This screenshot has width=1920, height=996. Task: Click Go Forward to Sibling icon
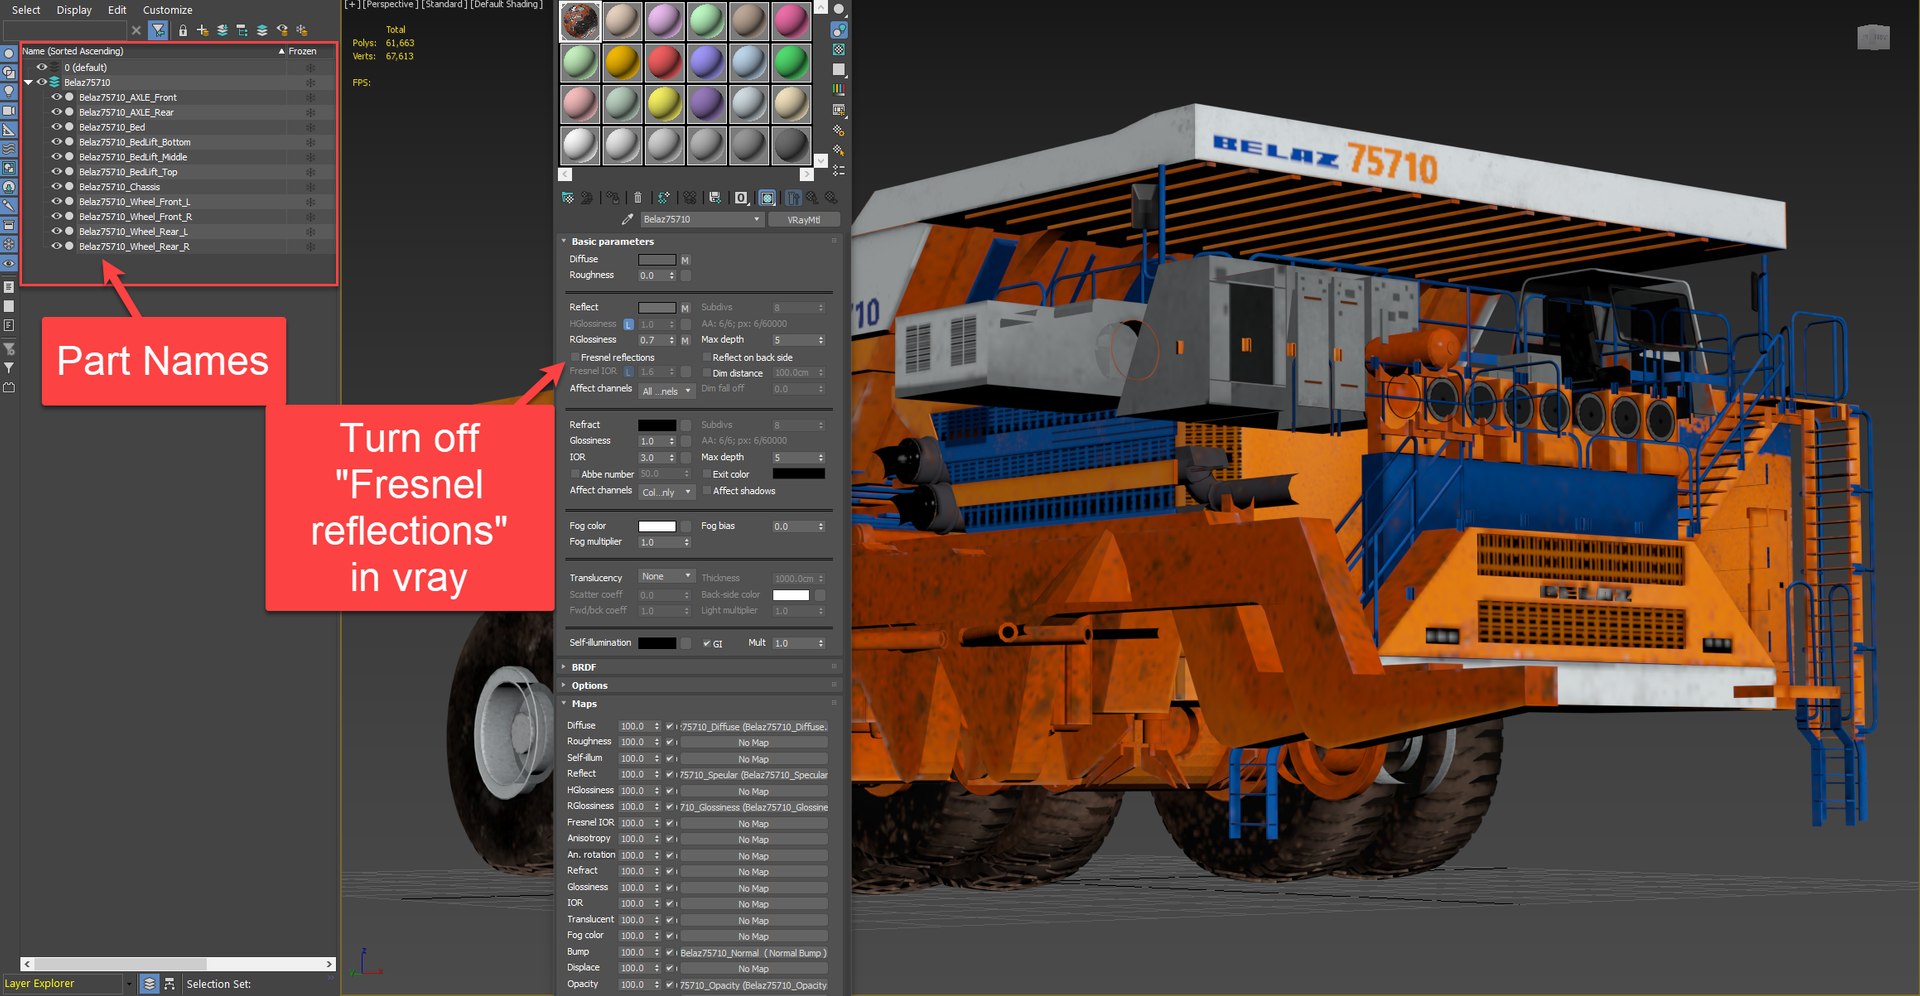tap(830, 198)
